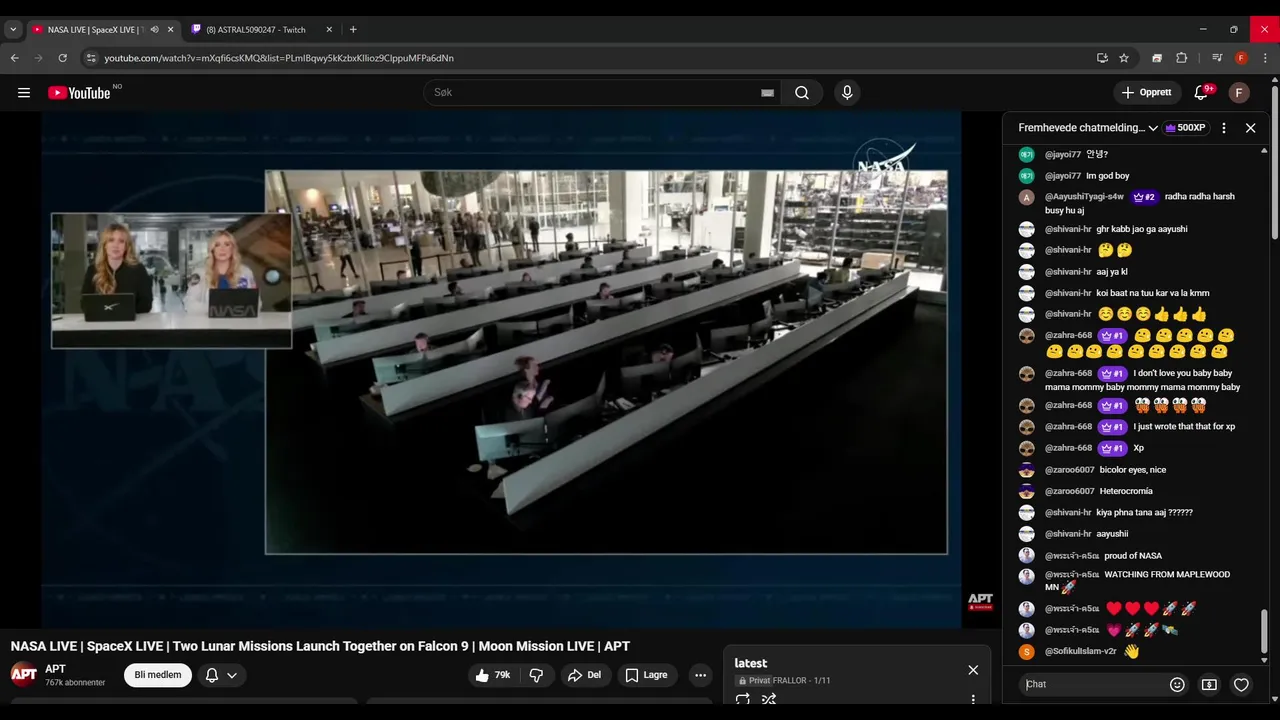Viewport: 1280px width, 720px height.
Task: Open APT channel avatar
Action: (x=24, y=674)
